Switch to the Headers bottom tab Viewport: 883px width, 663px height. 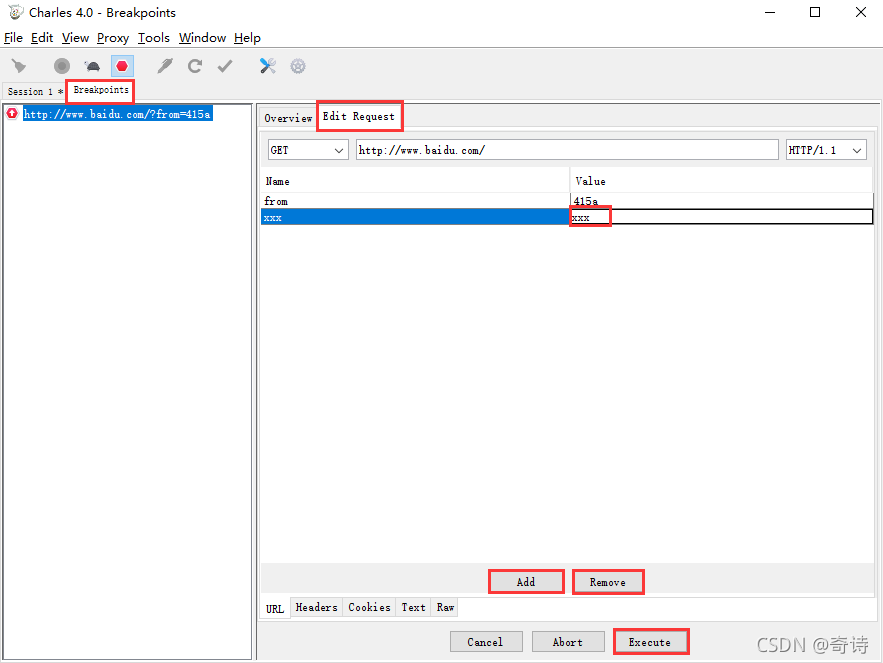(316, 607)
